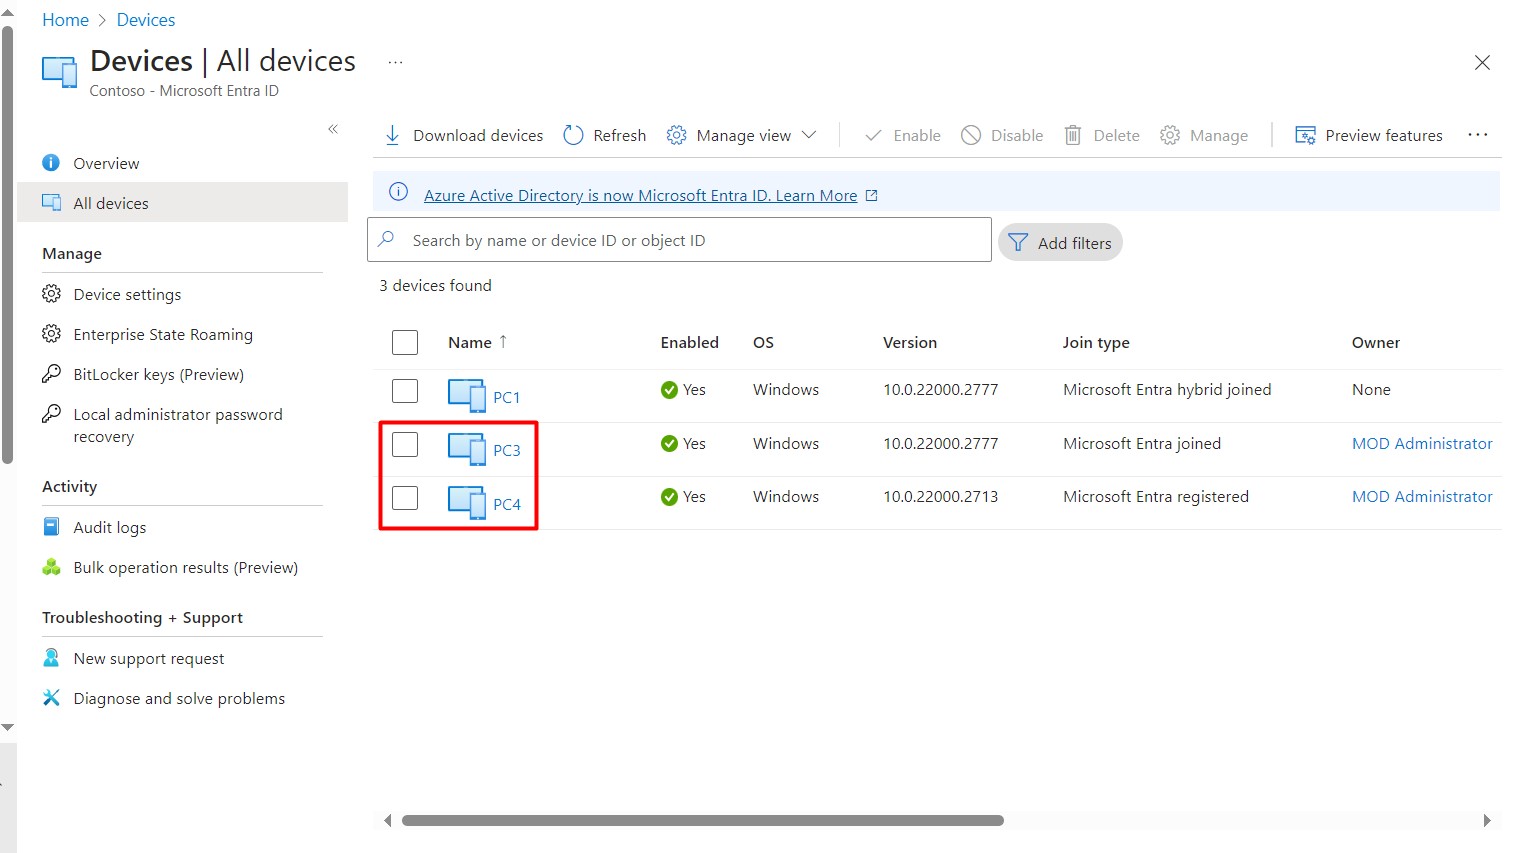Click the Disable circle-slash icon

pyautogui.click(x=971, y=135)
